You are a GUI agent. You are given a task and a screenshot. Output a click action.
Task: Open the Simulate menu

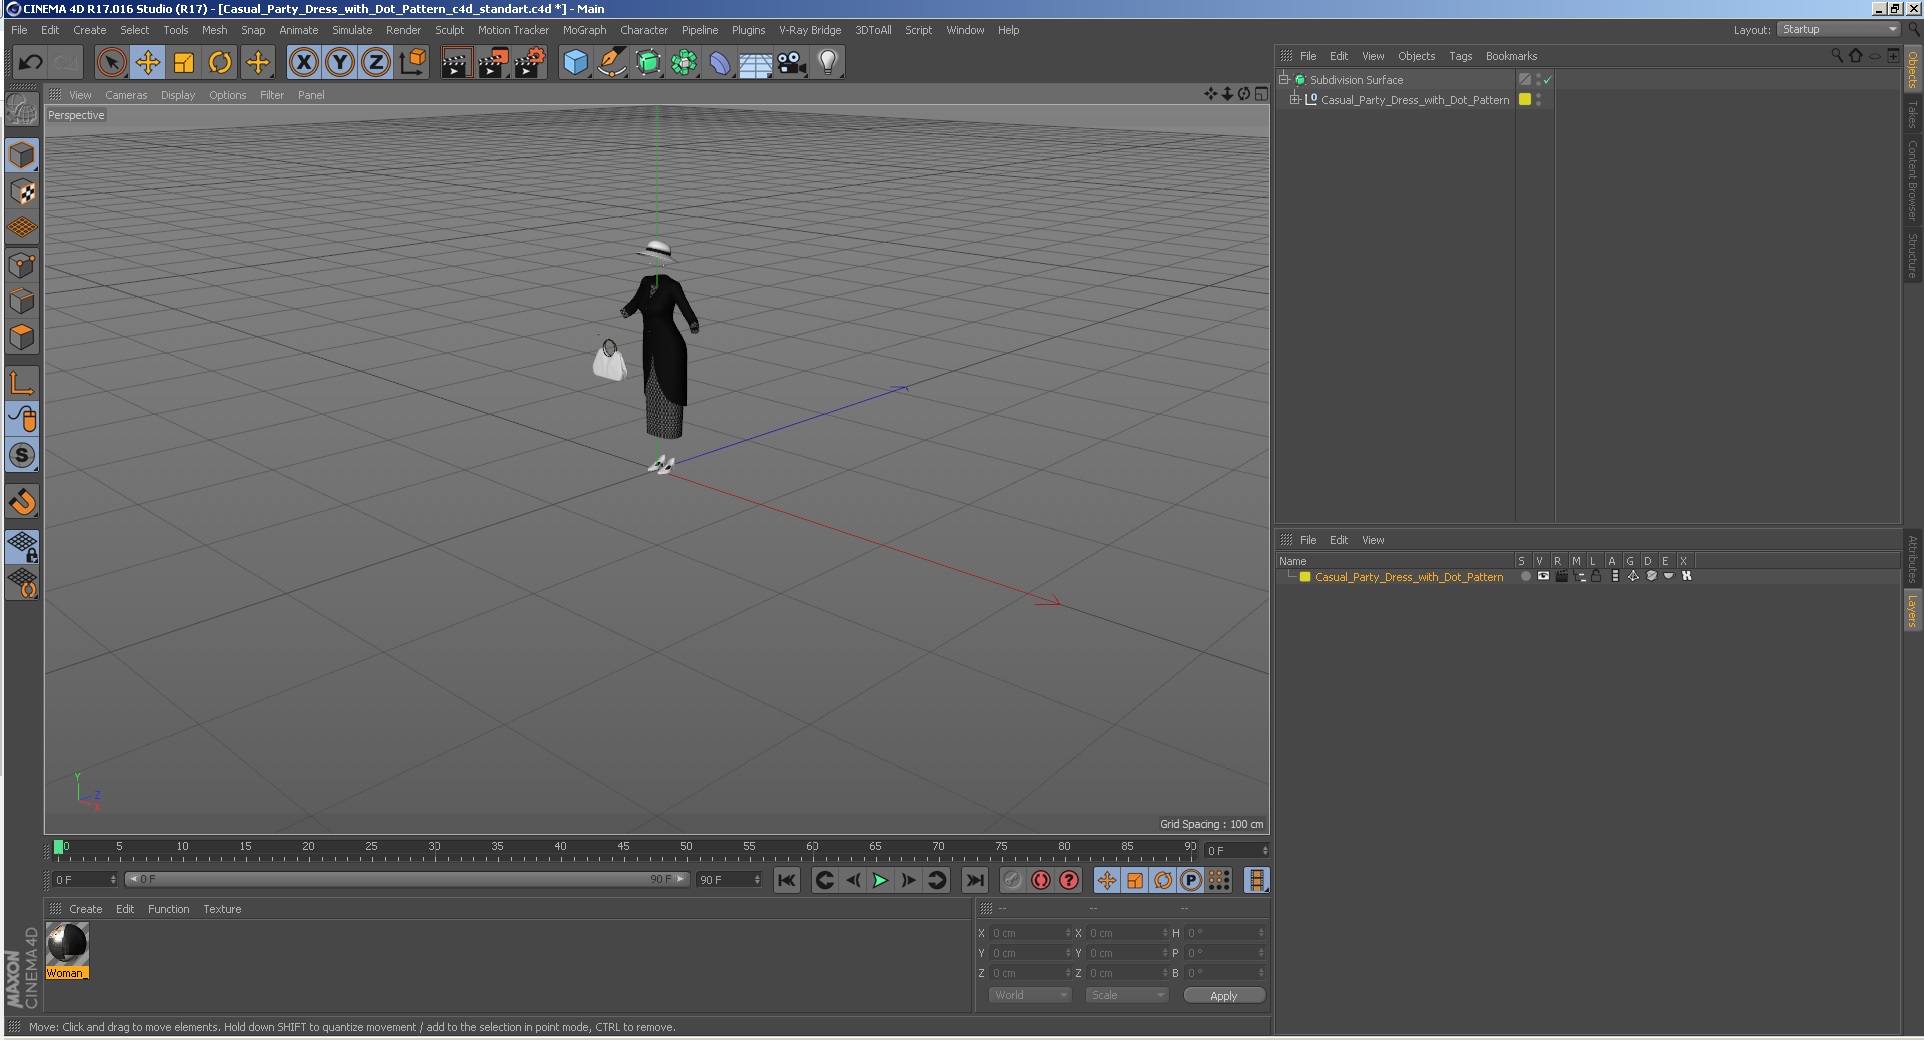click(x=352, y=30)
